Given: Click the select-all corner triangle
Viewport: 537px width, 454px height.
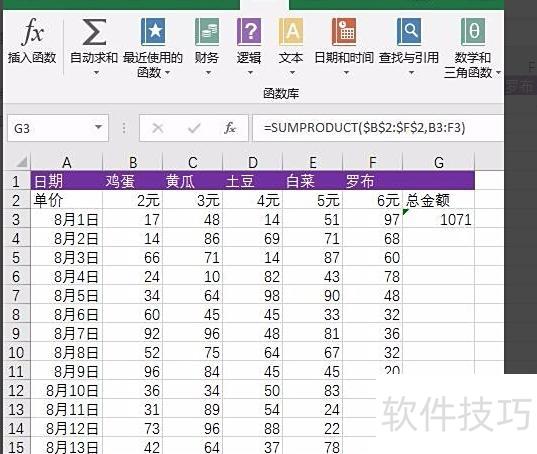Looking at the screenshot, I should tap(21, 162).
